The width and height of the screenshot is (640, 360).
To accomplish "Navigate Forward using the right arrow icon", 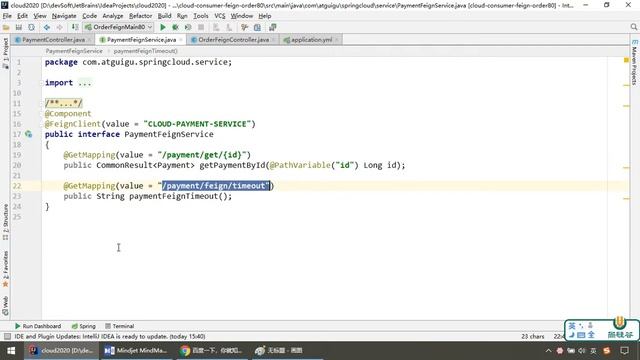I will tap(60, 27).
